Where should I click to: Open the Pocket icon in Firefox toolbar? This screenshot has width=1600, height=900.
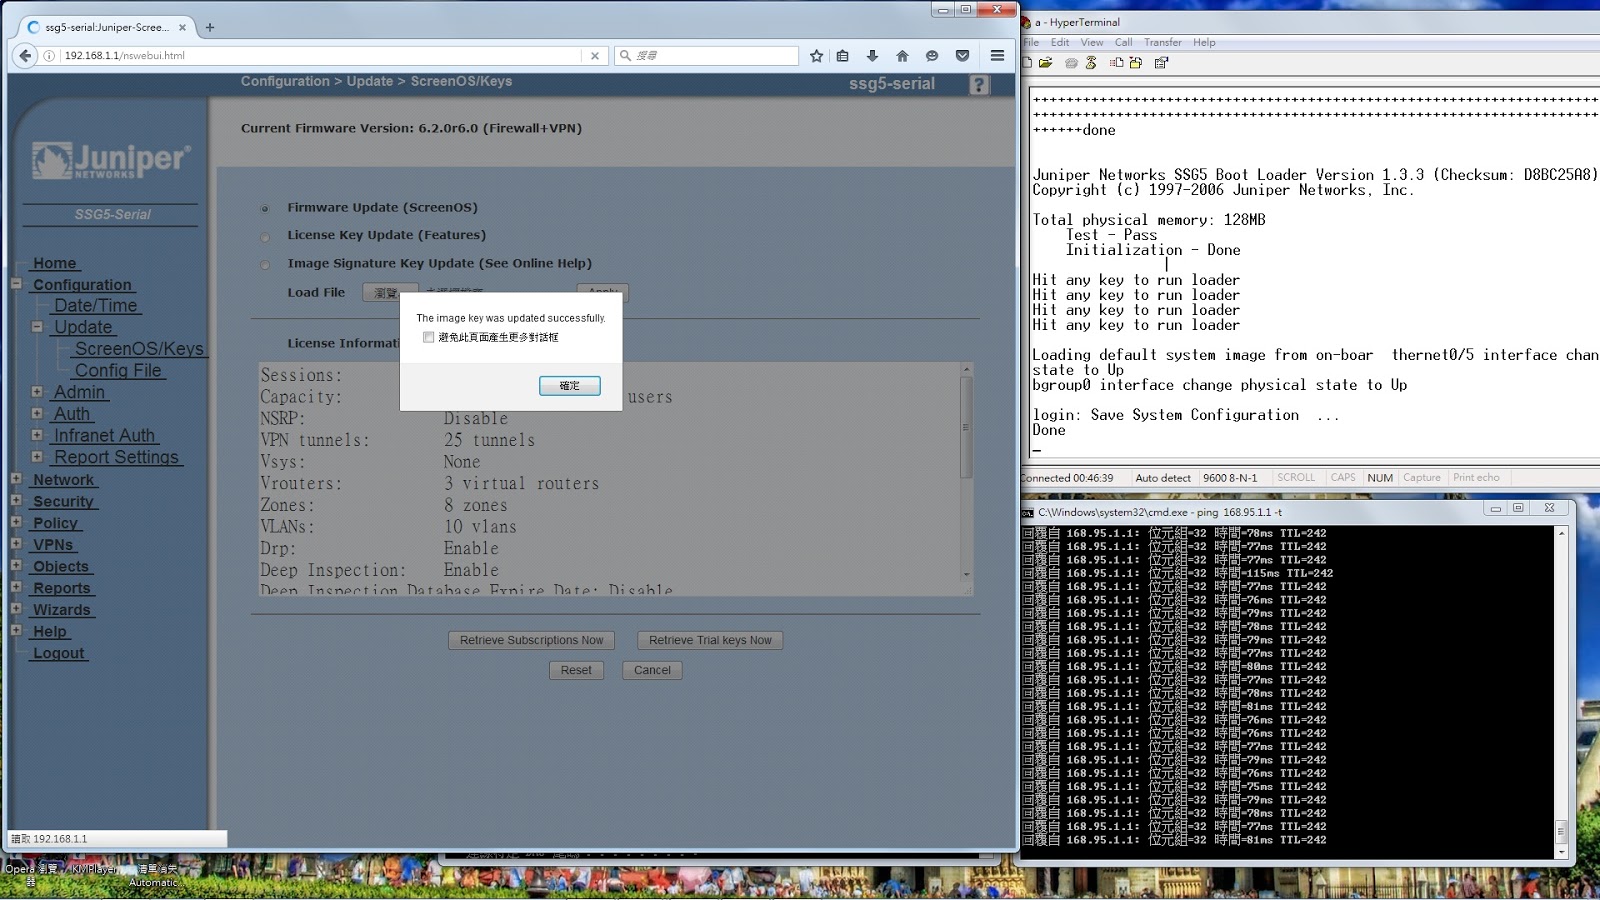click(x=962, y=56)
